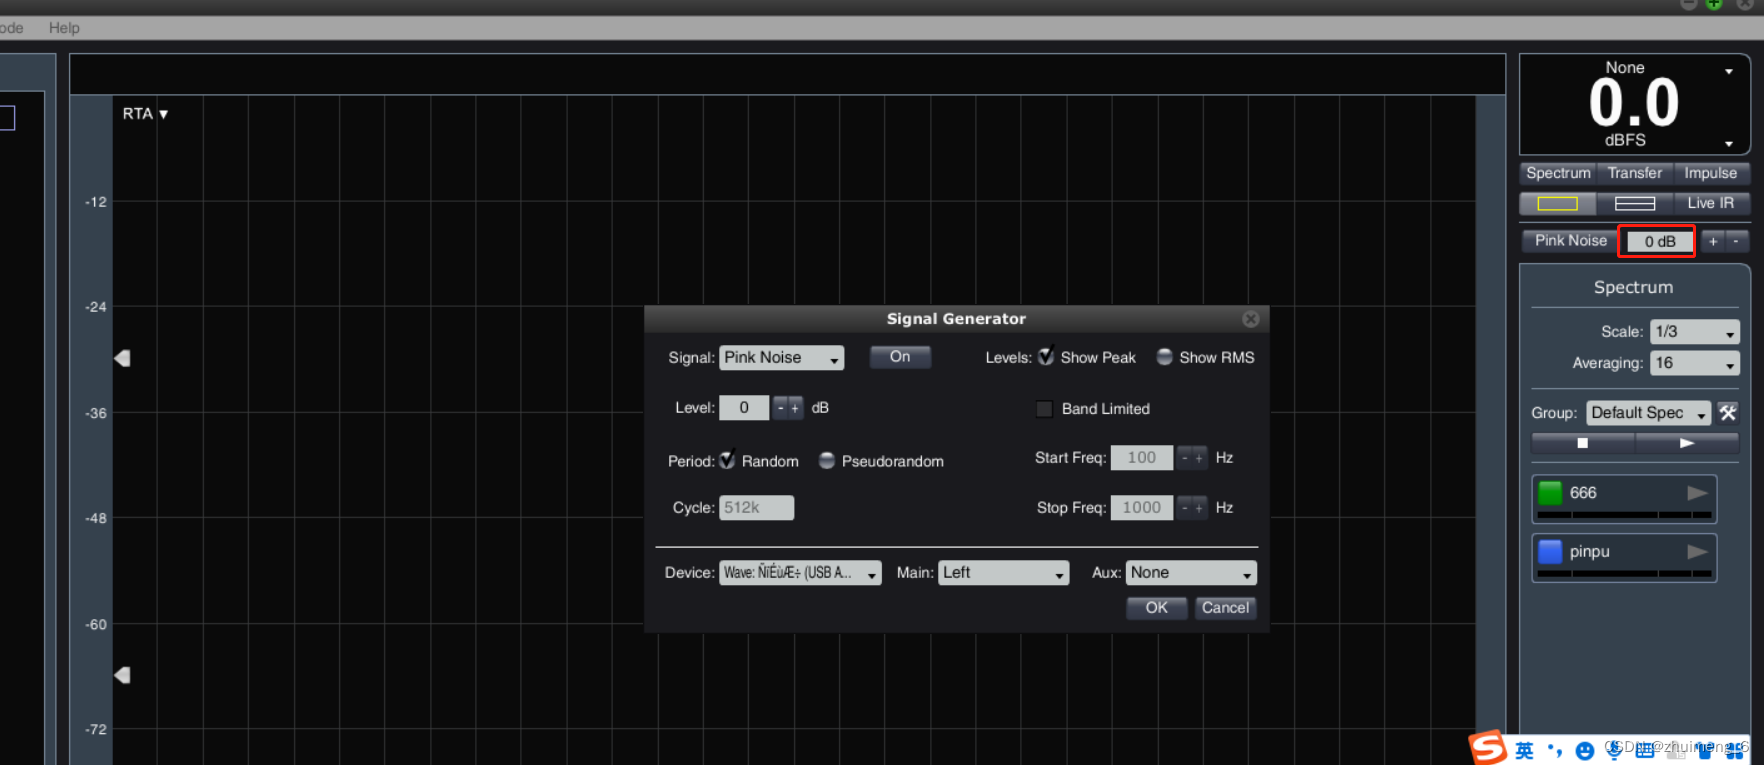Image resolution: width=1764 pixels, height=765 pixels.
Task: Switch Sogou input language (英) indicator
Action: 1524,750
